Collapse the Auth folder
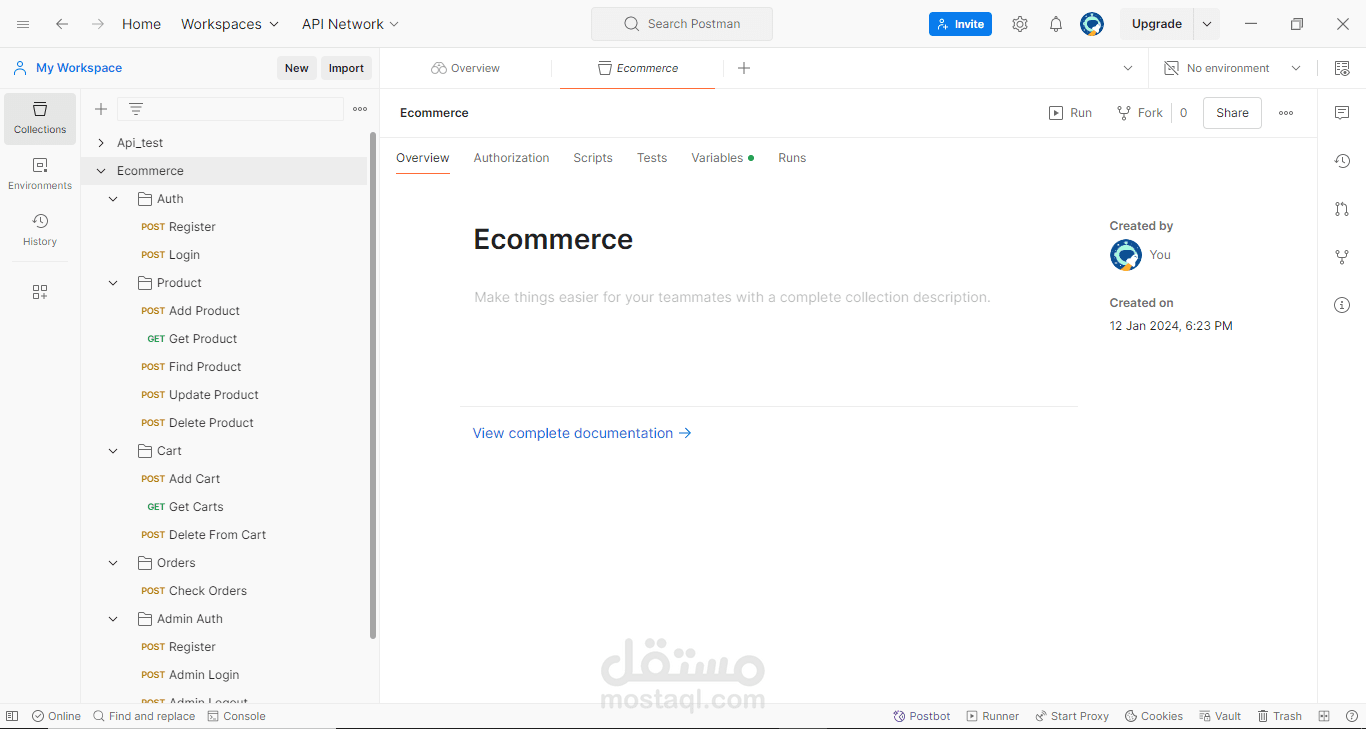 113,199
